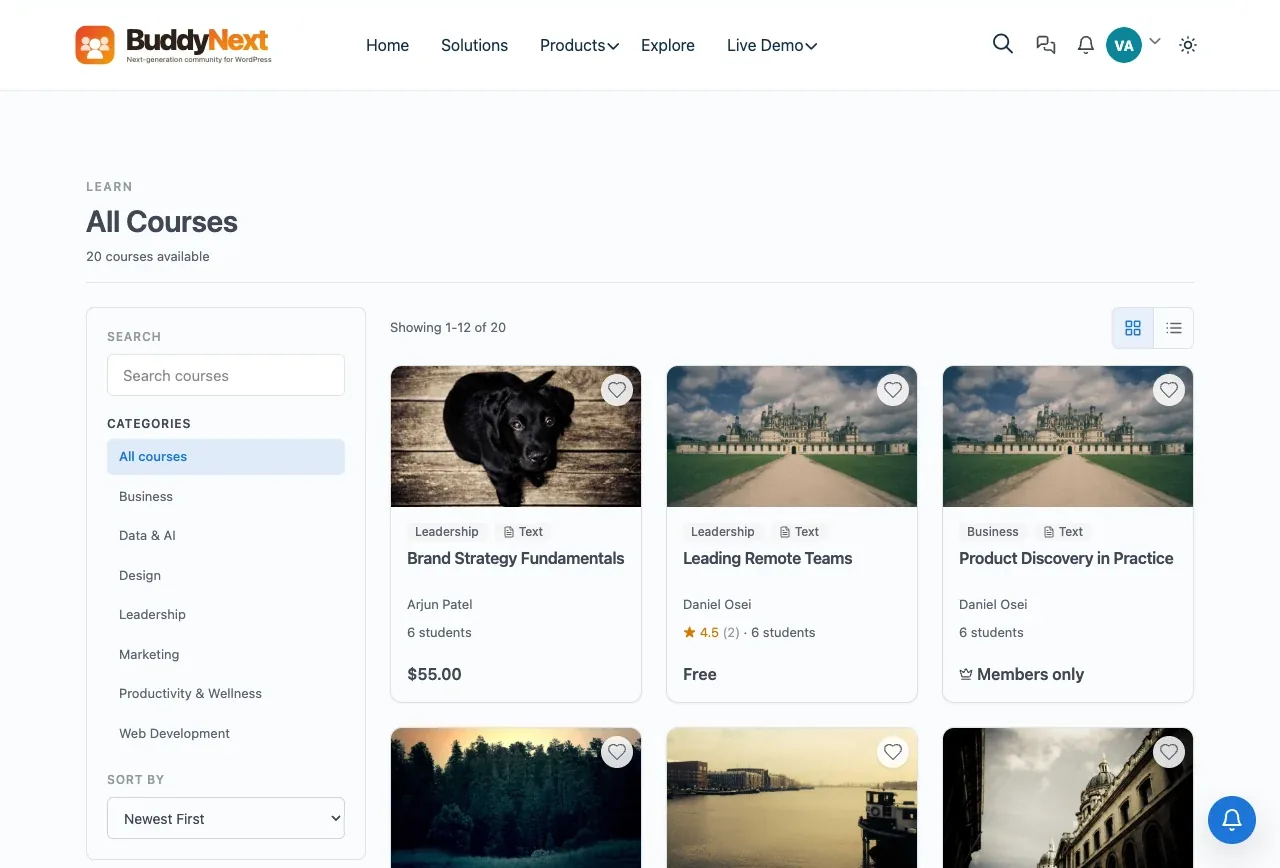
Task: Filter by Business category
Action: (x=226, y=496)
